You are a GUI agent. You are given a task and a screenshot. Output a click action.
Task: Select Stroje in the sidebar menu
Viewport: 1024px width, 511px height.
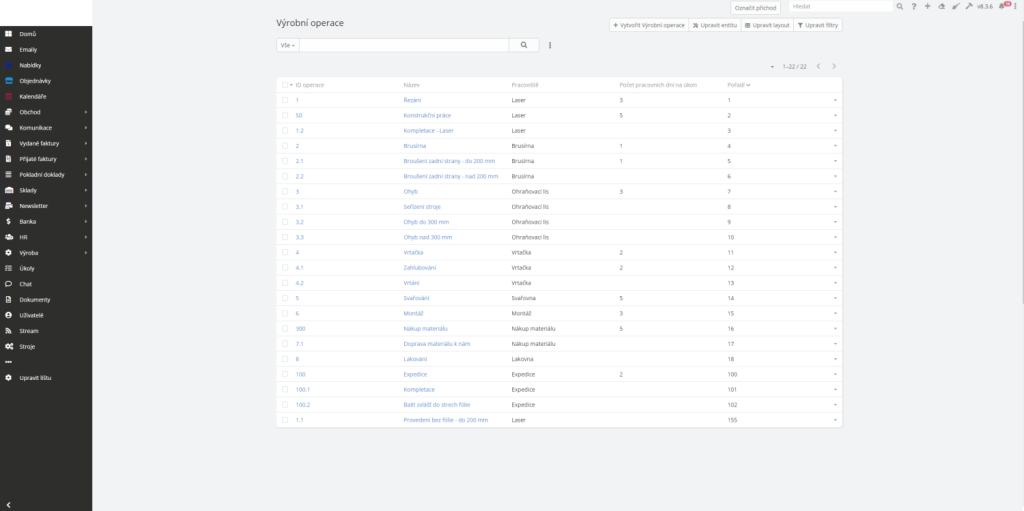coord(27,346)
